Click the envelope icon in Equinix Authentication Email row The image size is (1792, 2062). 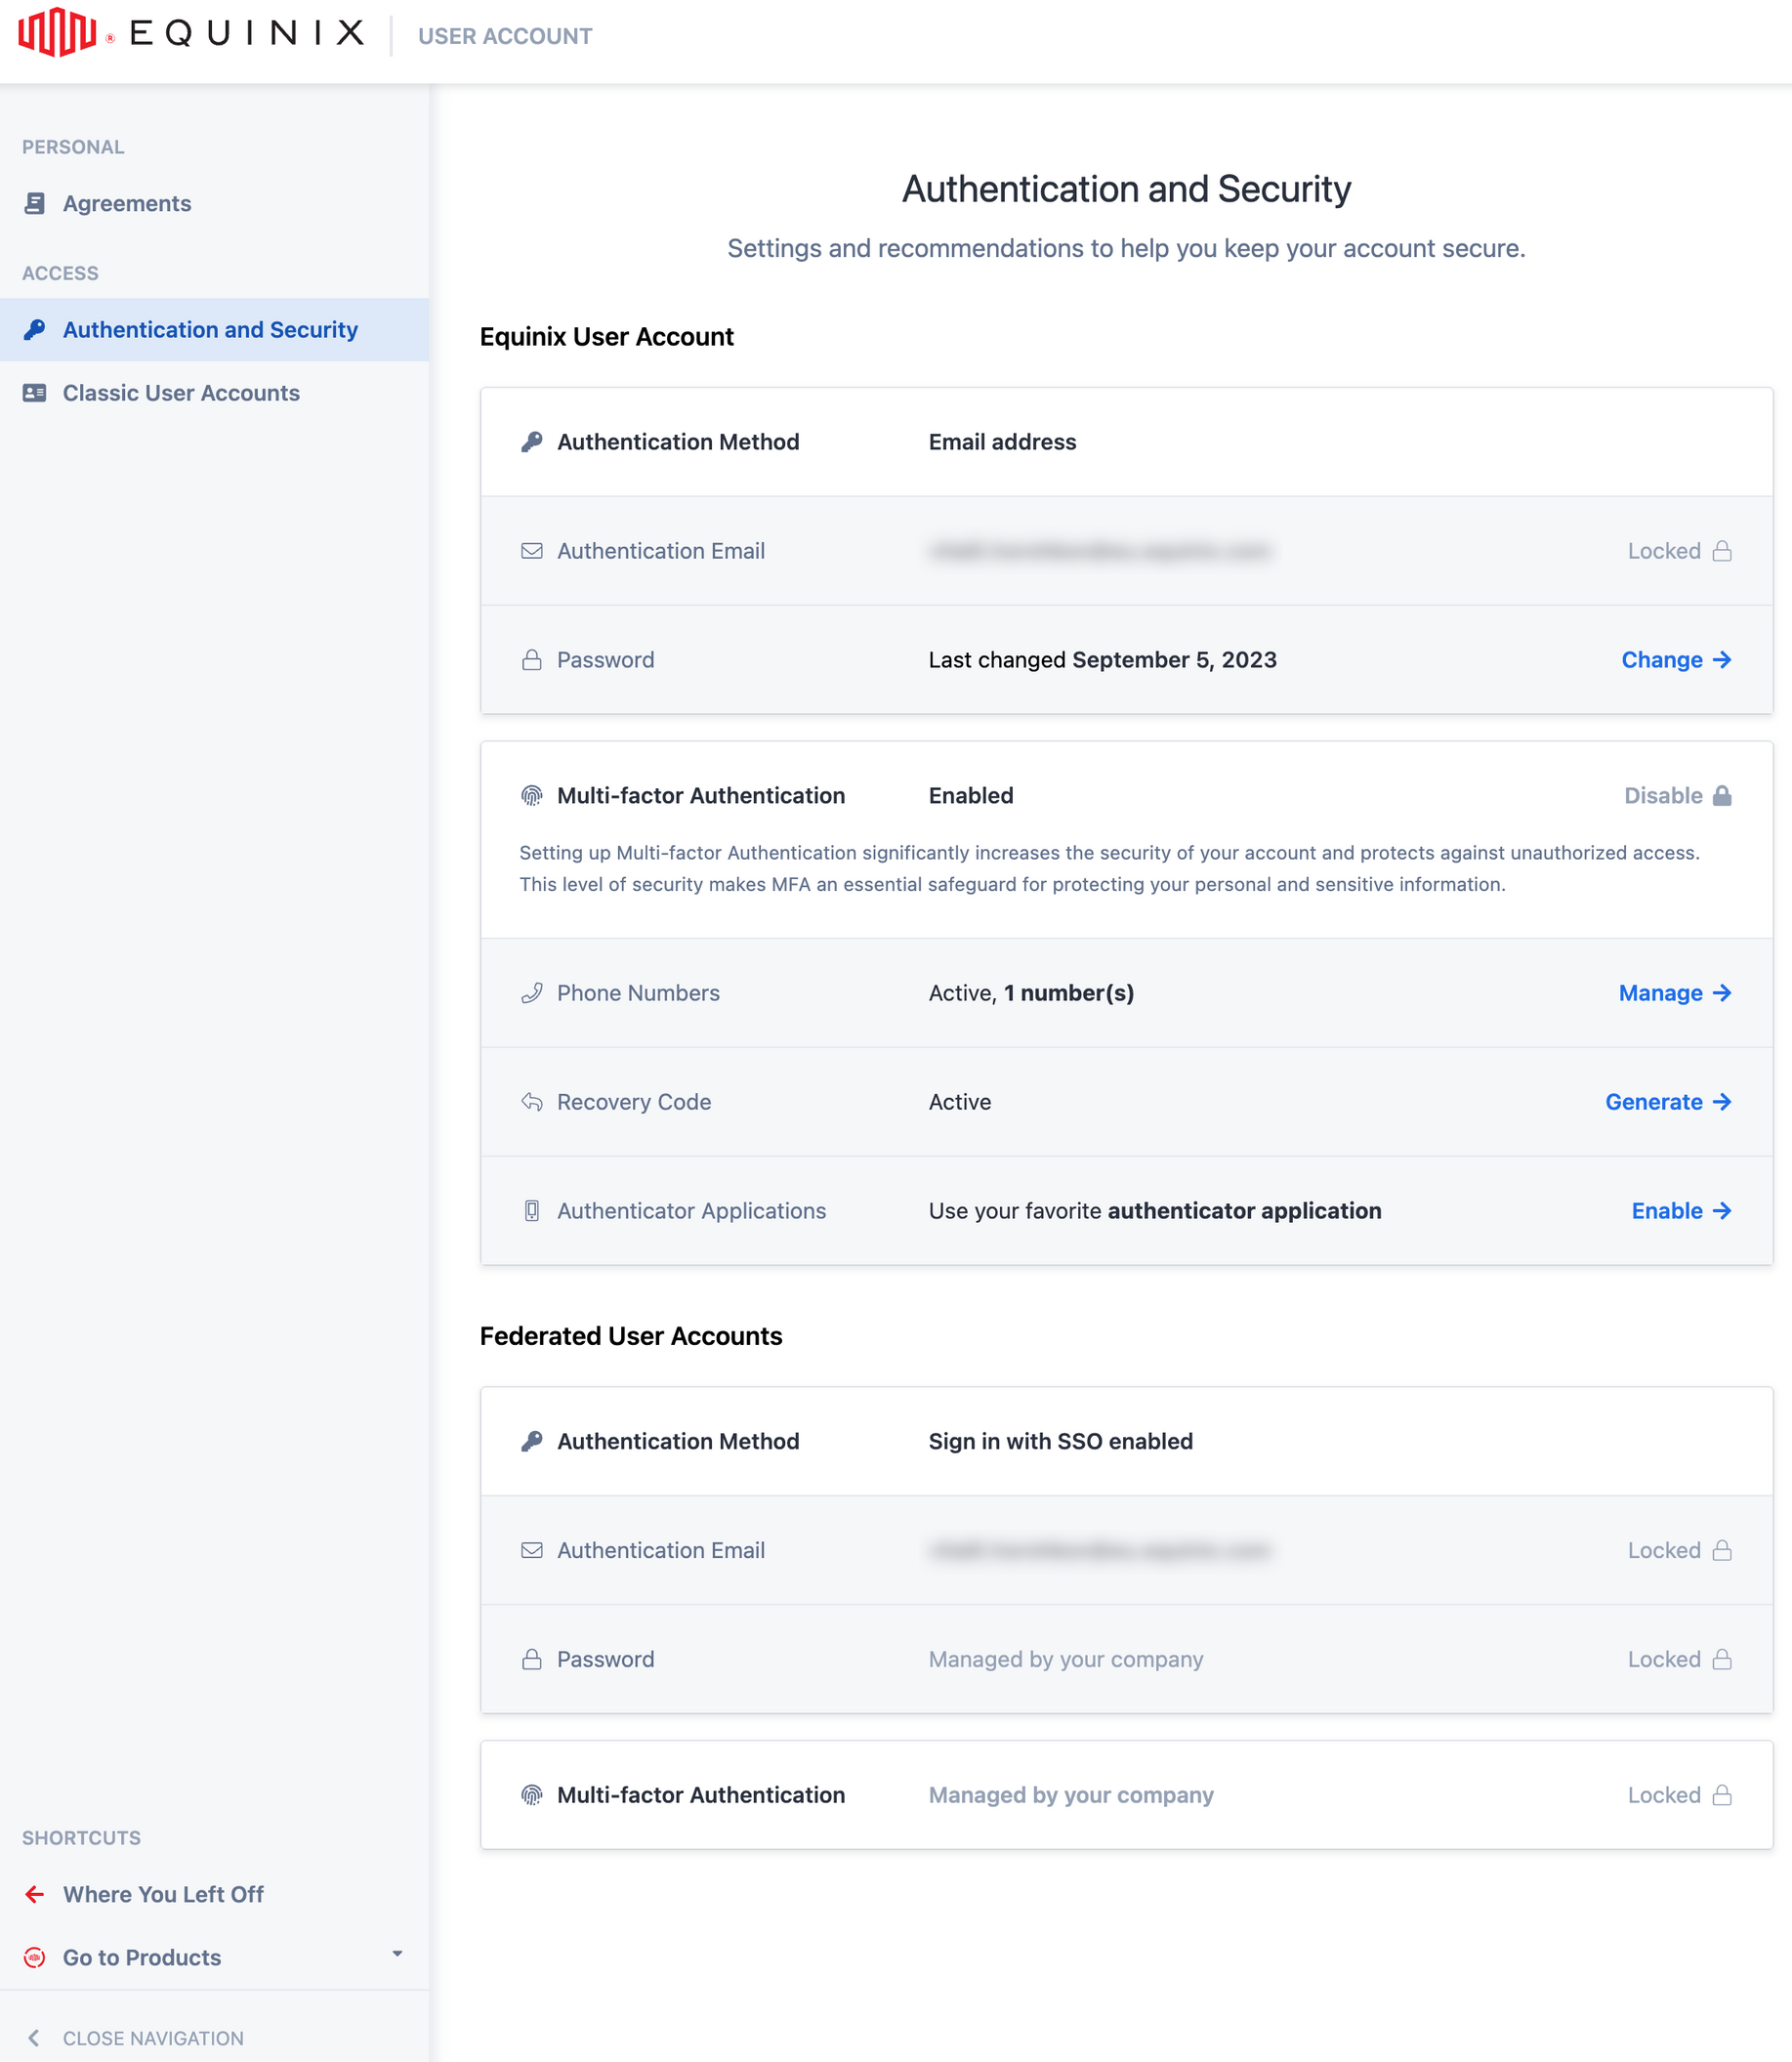532,551
